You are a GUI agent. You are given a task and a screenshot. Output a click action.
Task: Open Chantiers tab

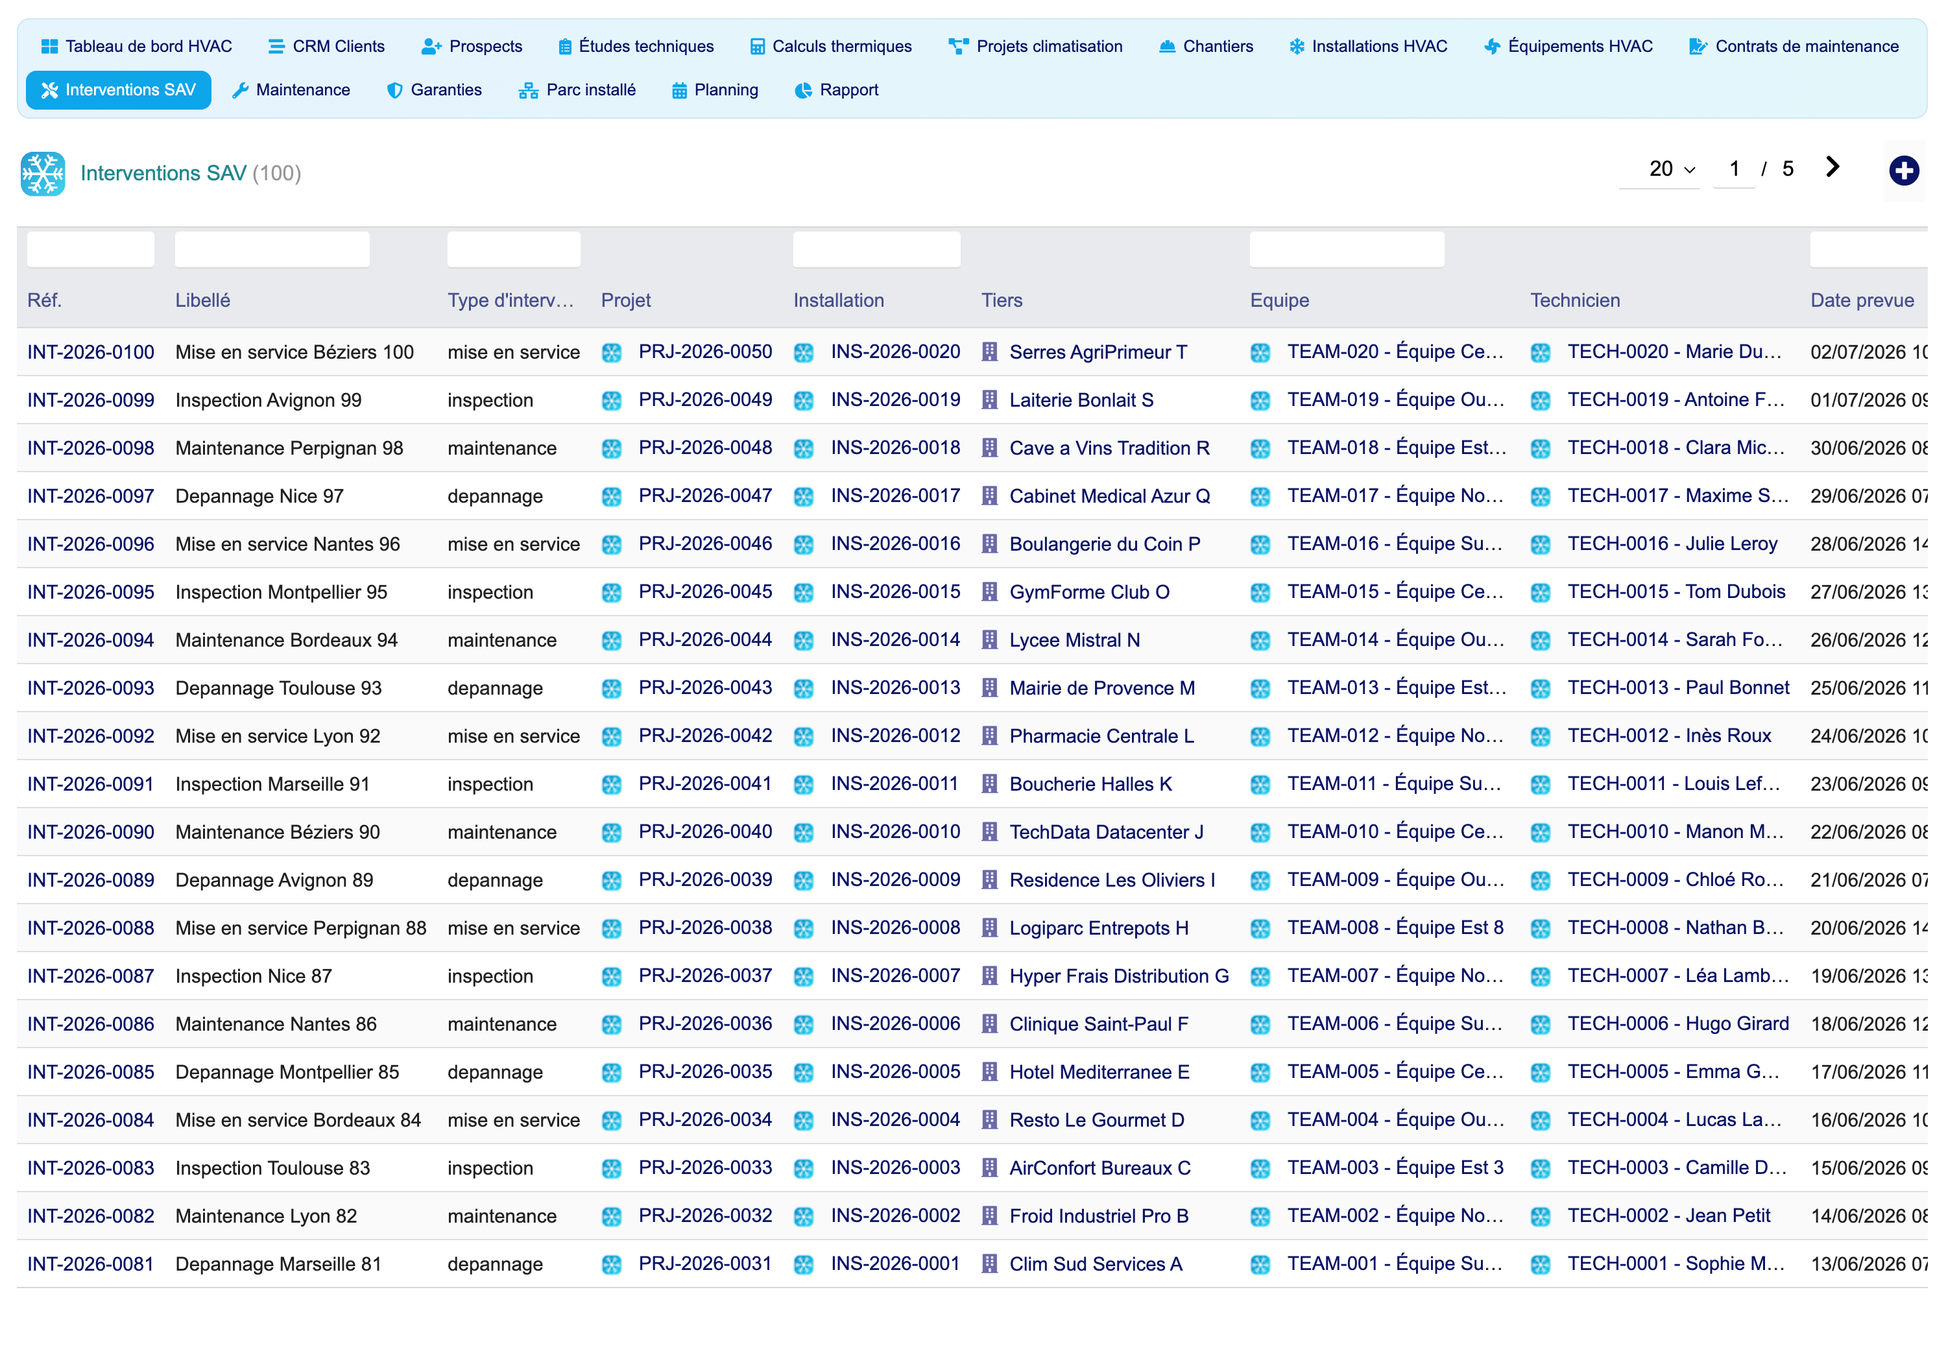[1206, 46]
